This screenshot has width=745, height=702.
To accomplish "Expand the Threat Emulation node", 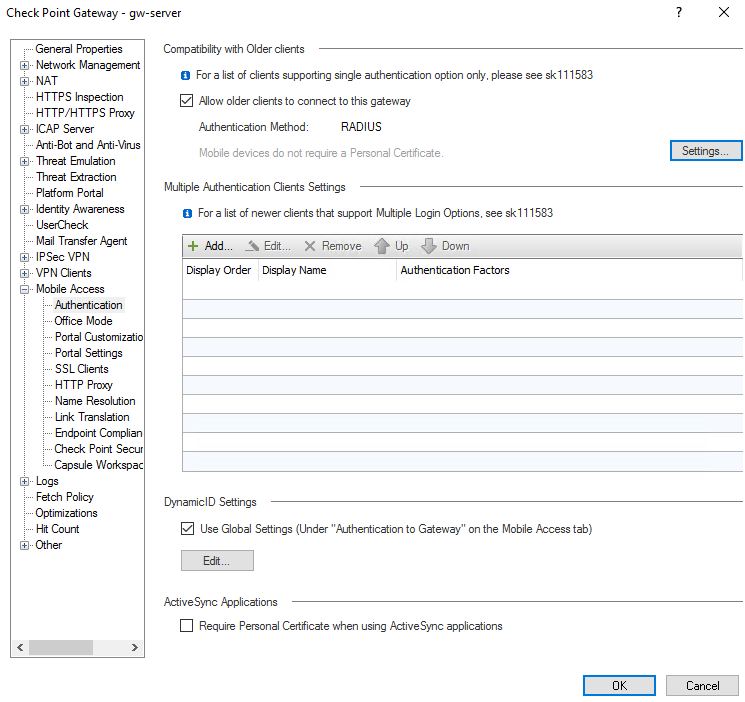I will coord(24,161).
